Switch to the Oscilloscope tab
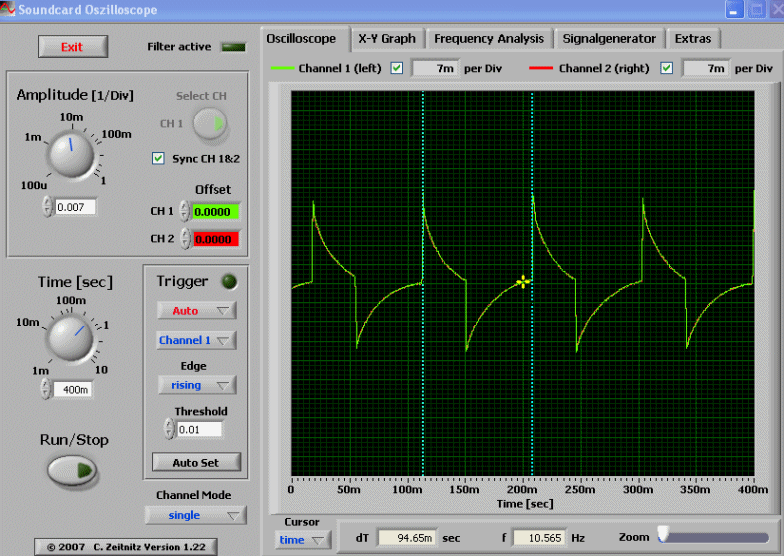 (x=305, y=39)
